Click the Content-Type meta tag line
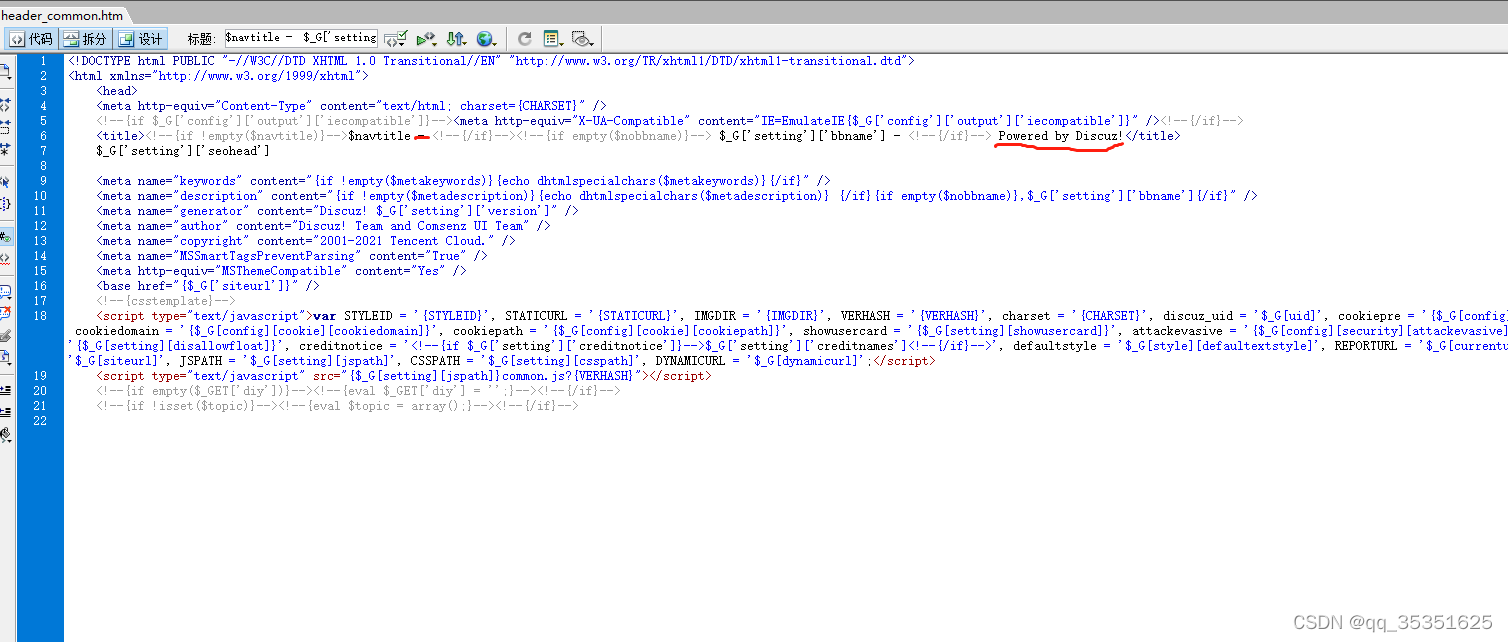The image size is (1508, 642). pyautogui.click(x=352, y=106)
